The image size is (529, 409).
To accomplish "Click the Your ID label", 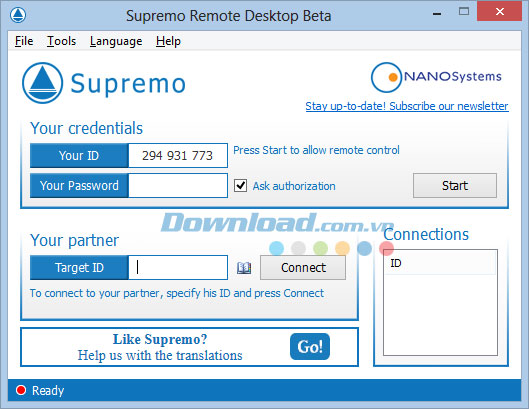I will tap(79, 156).
